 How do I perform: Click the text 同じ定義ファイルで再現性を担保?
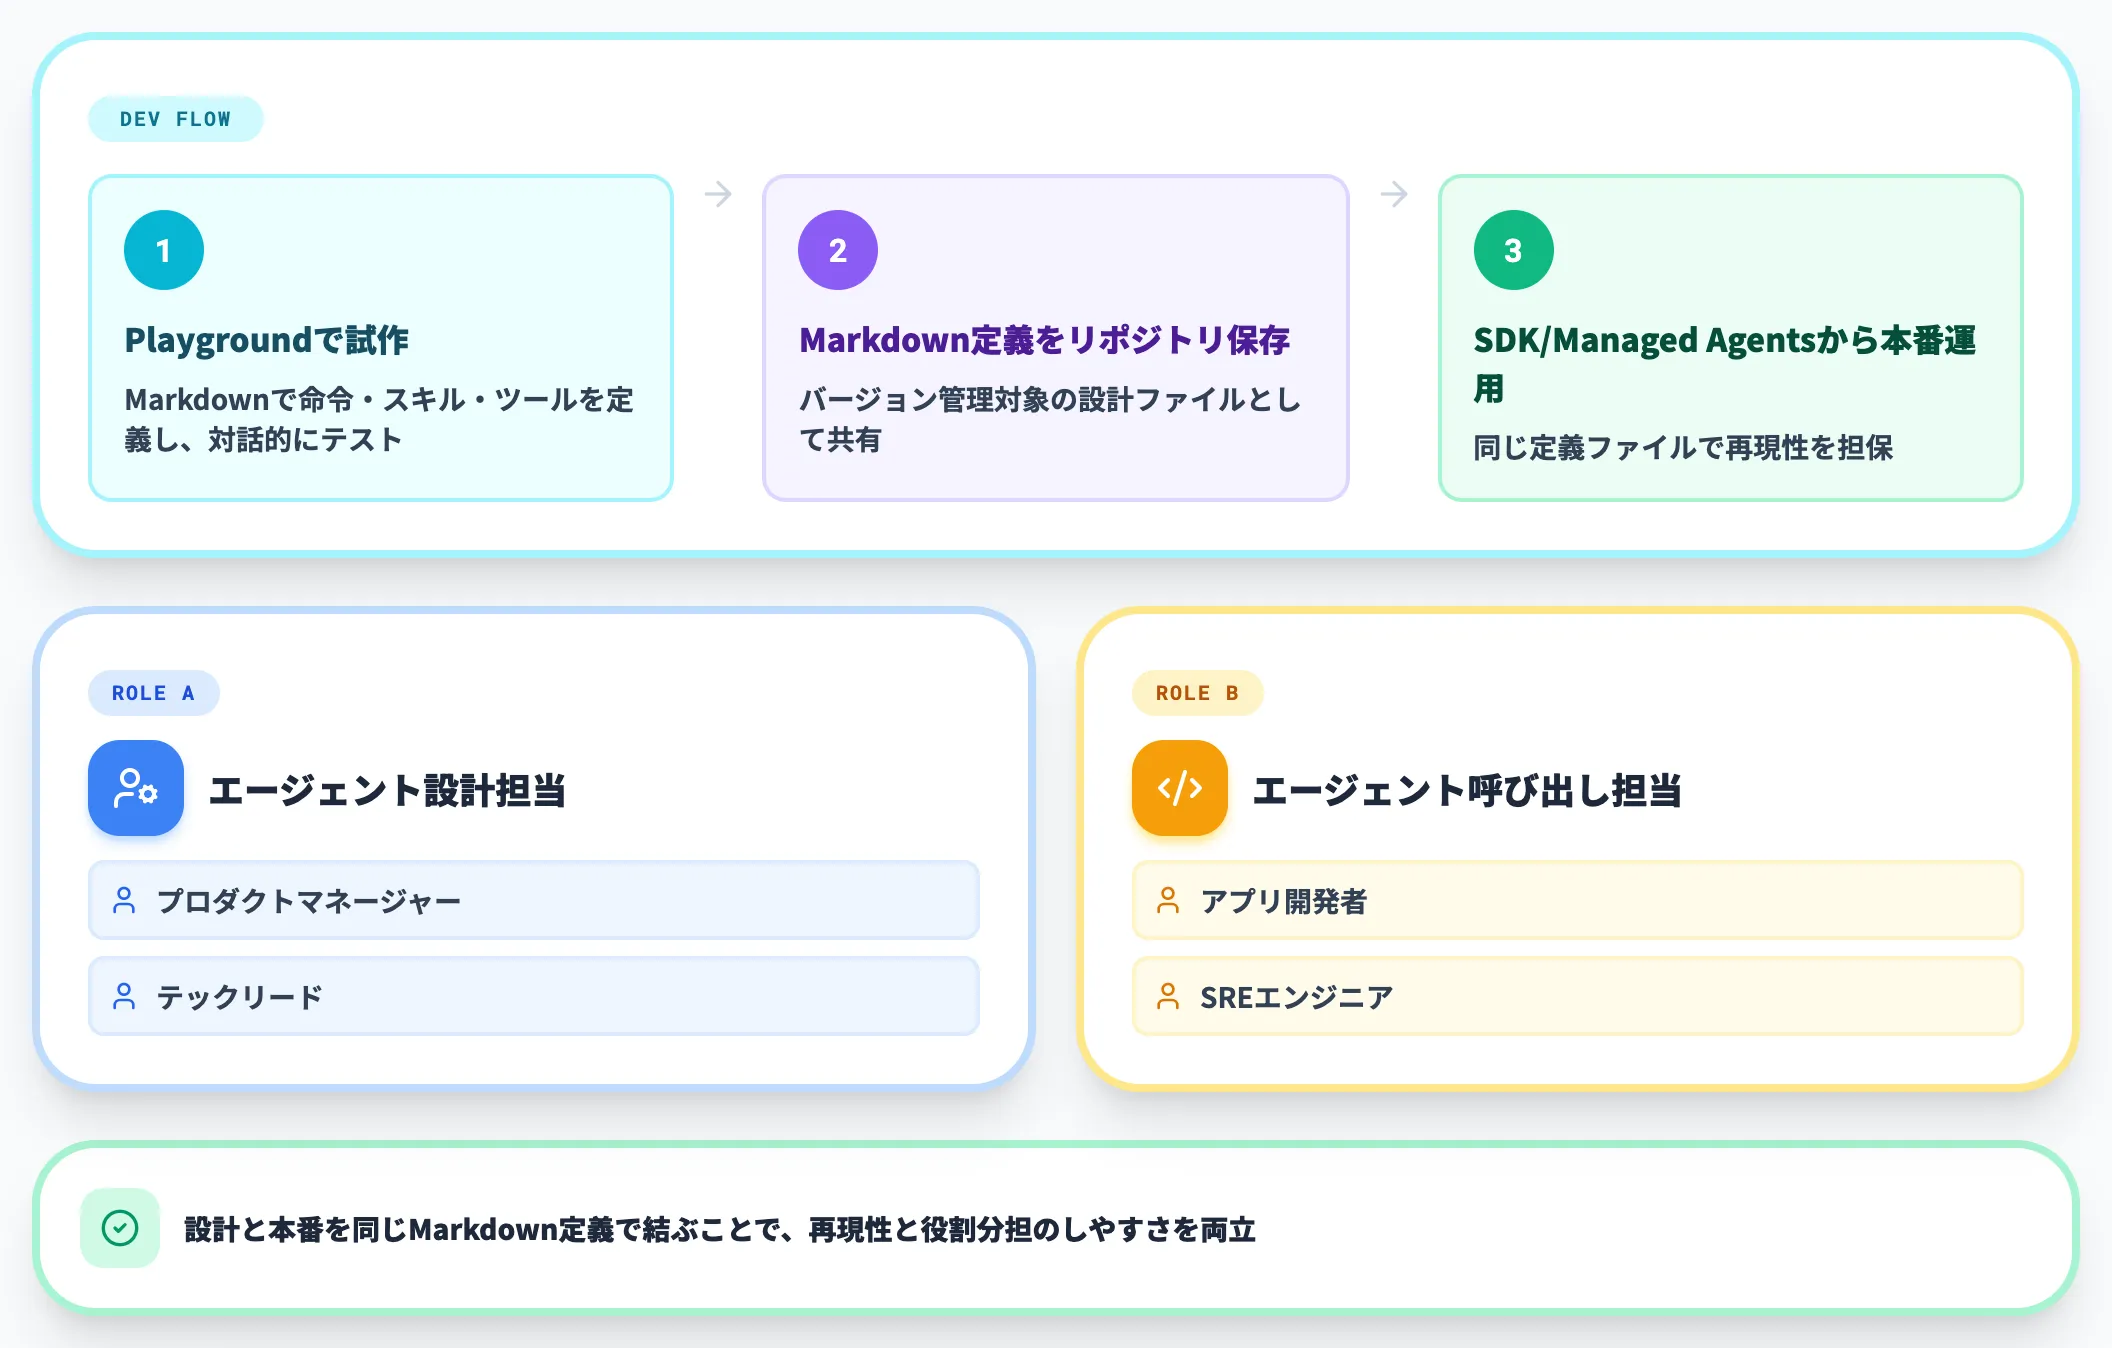pyautogui.click(x=1683, y=447)
